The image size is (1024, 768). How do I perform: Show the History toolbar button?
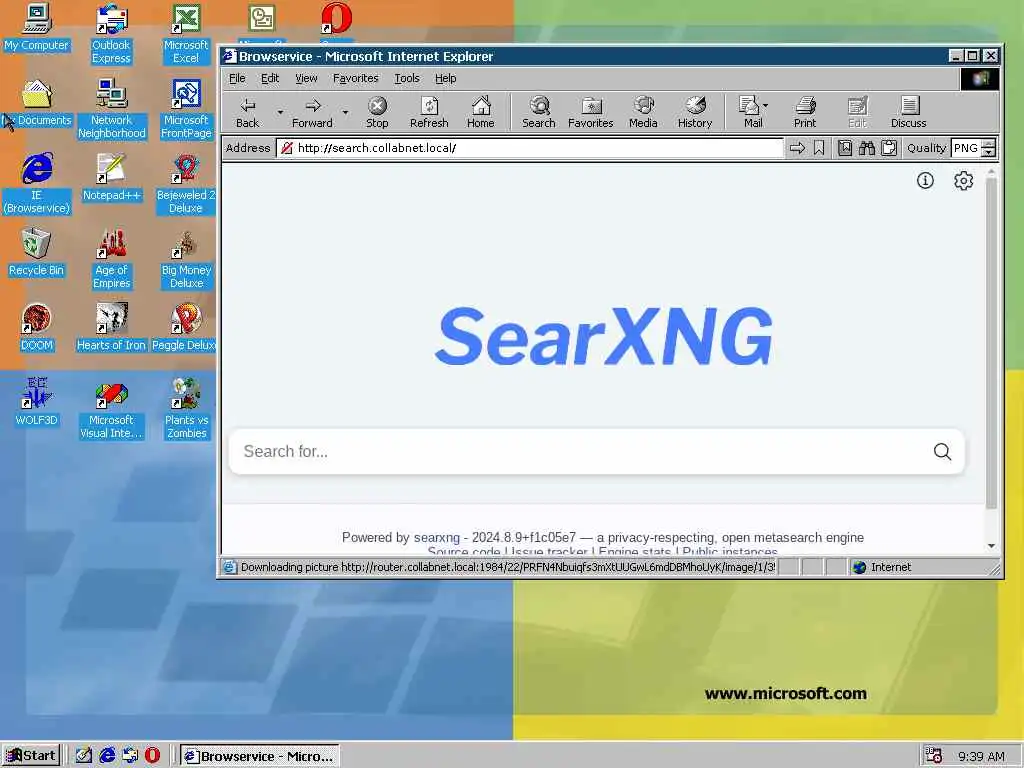tap(695, 112)
